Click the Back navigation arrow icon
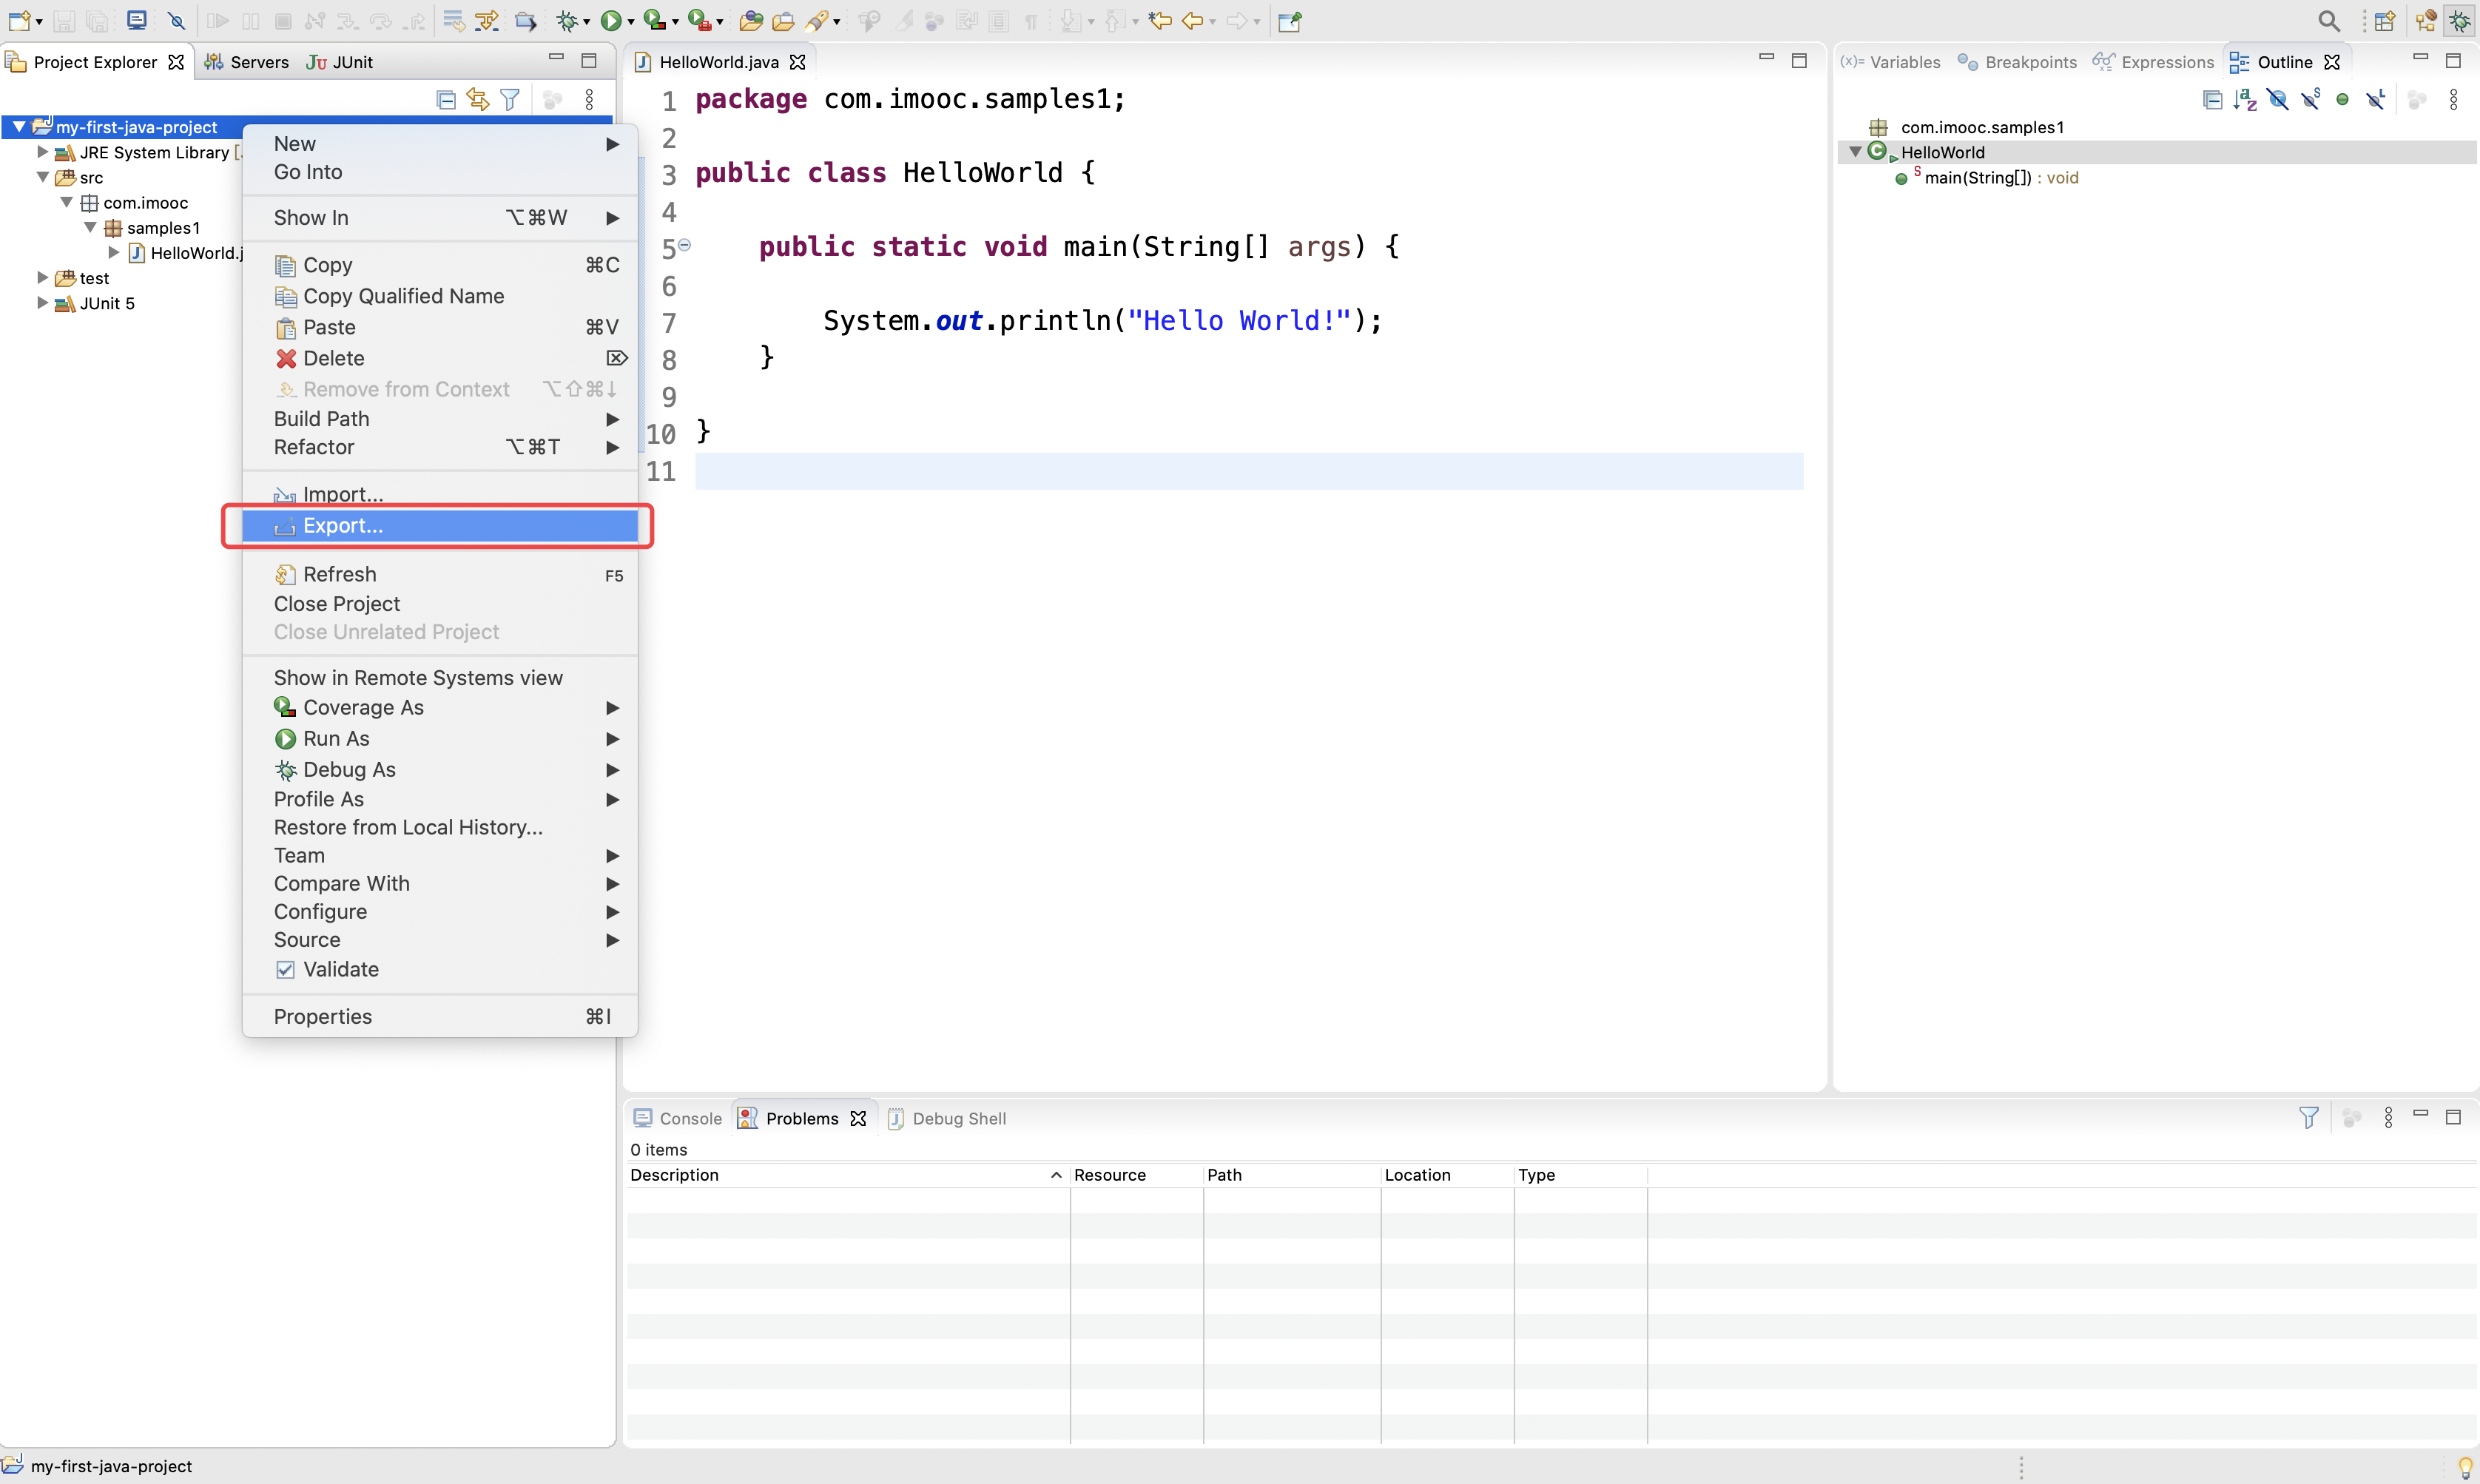2480x1484 pixels. pyautogui.click(x=1192, y=21)
